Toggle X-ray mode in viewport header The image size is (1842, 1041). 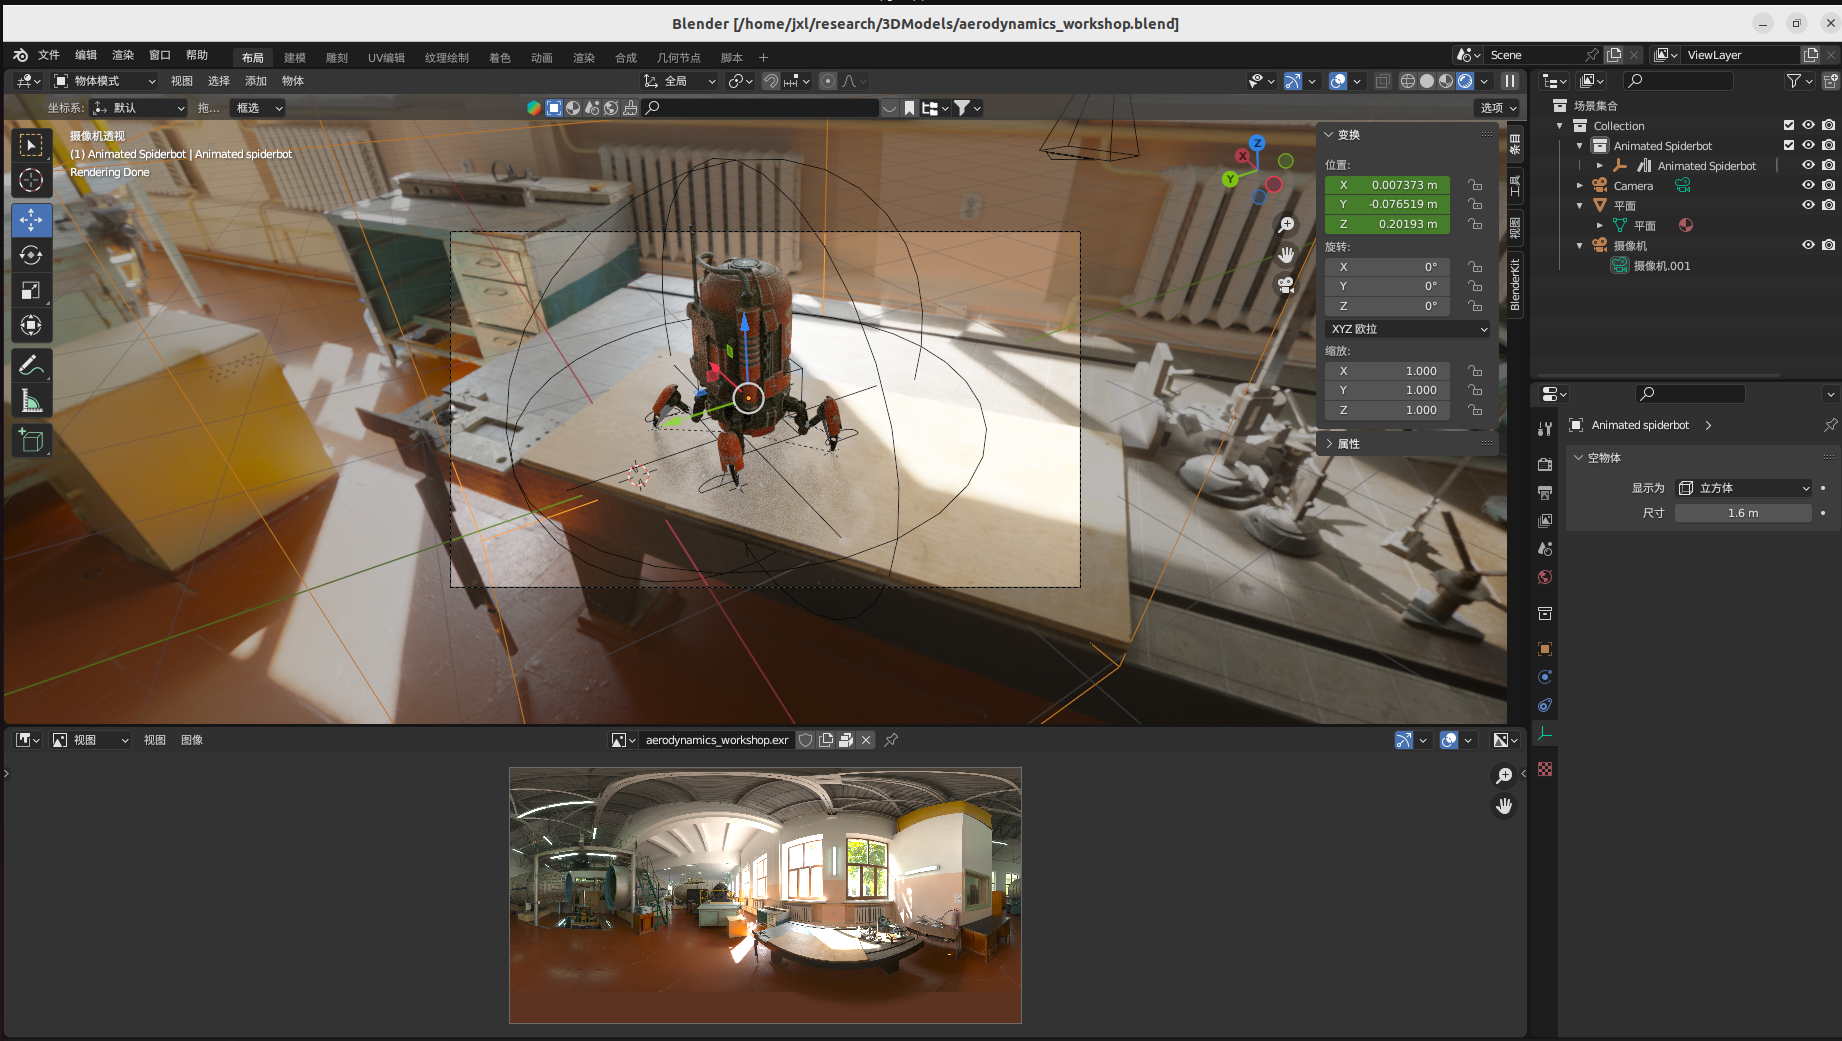coord(1382,81)
